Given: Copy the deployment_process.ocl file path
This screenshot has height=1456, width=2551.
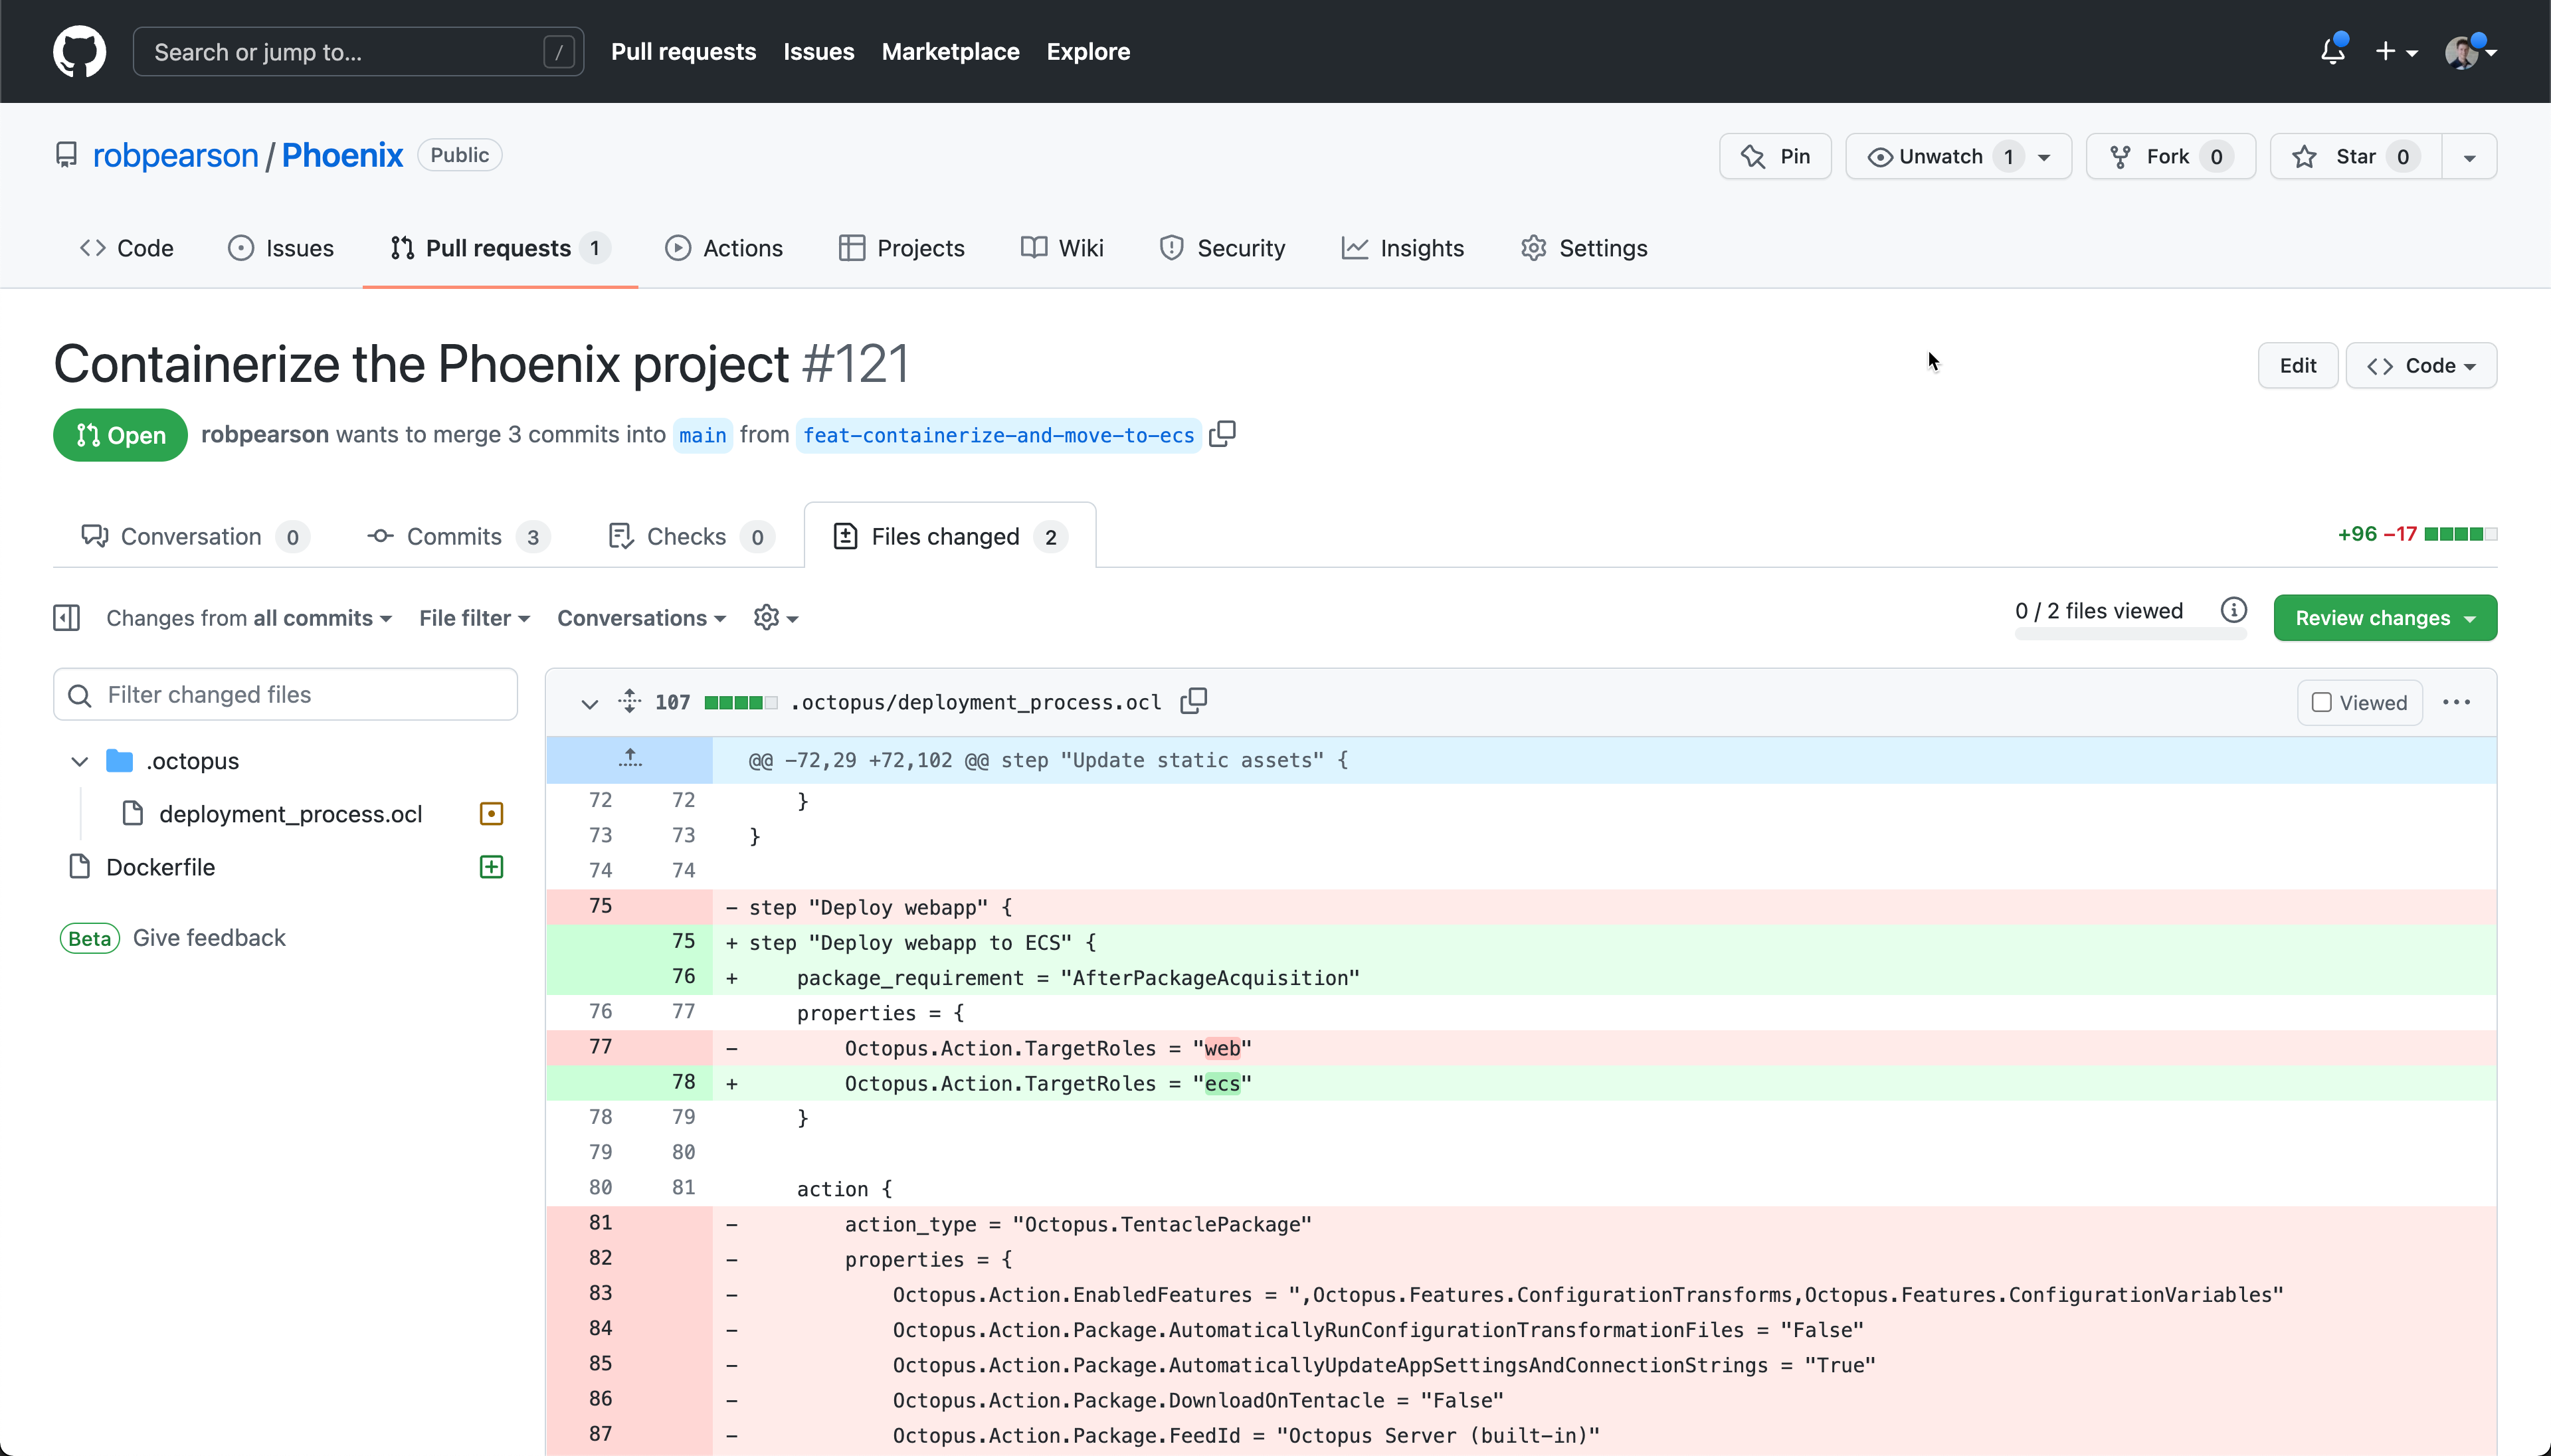Looking at the screenshot, I should 1192,701.
